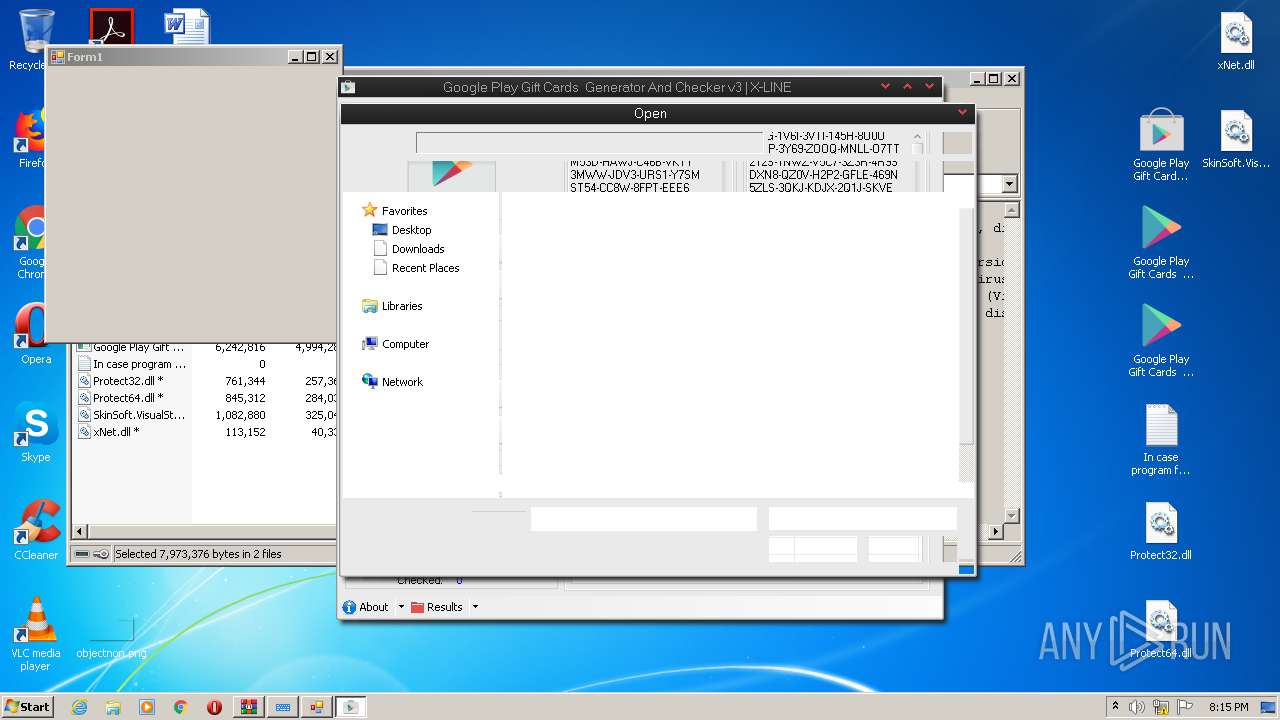1280x720 pixels.
Task: Switch to the WinRAR taskbar button
Action: click(x=249, y=707)
